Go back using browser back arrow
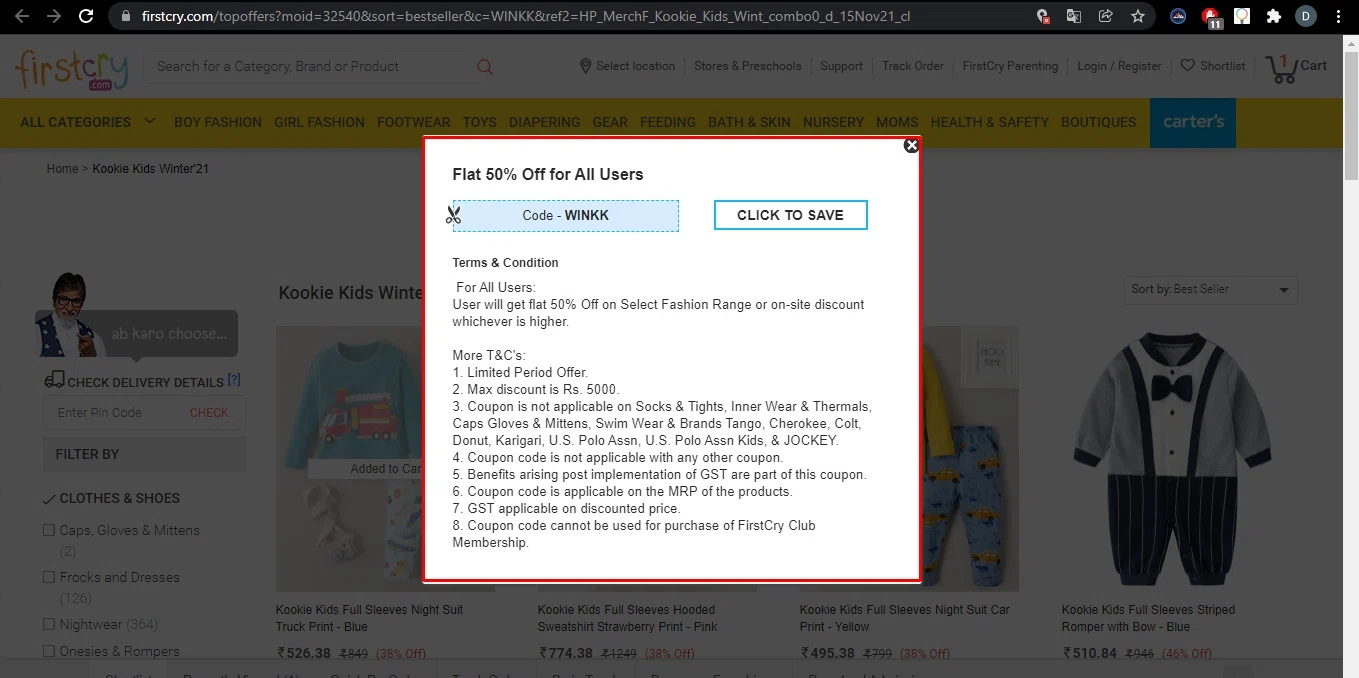The height and width of the screenshot is (678, 1359). coord(22,16)
